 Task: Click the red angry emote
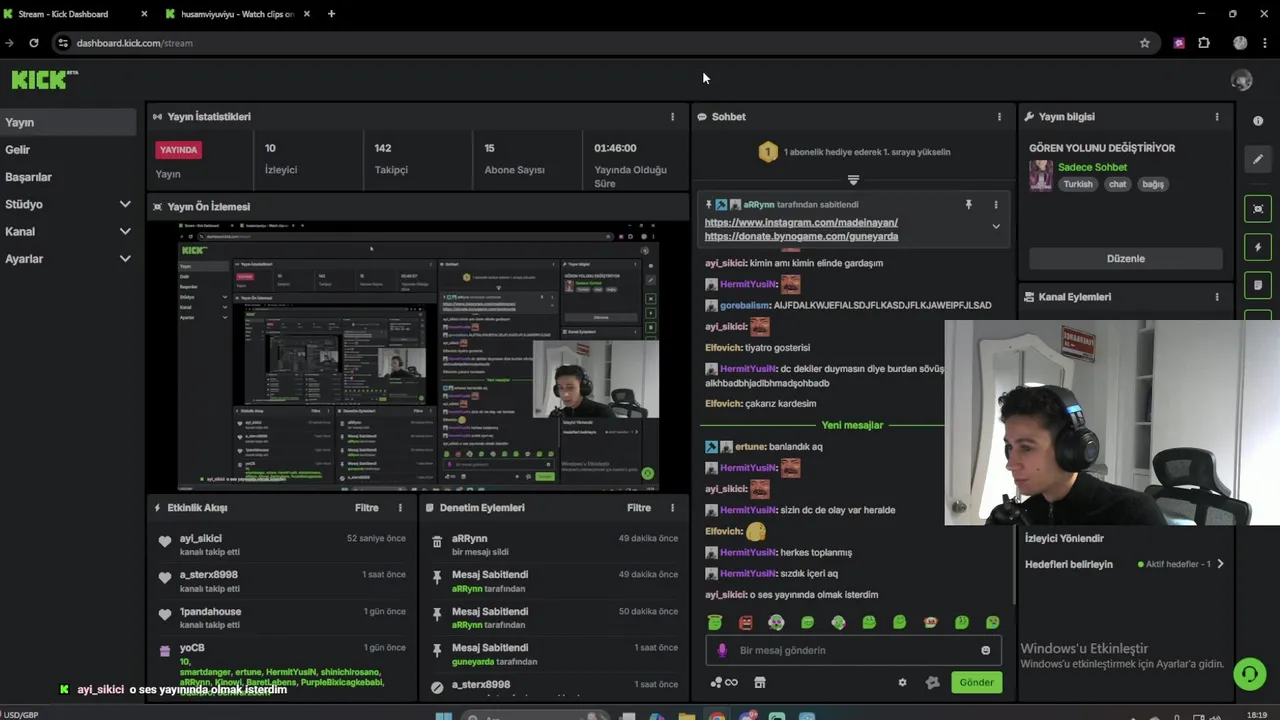[x=745, y=622]
